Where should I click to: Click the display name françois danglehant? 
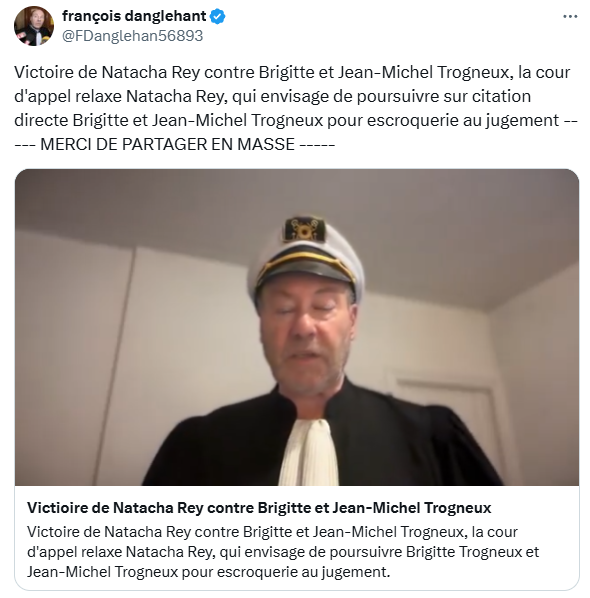click(134, 16)
